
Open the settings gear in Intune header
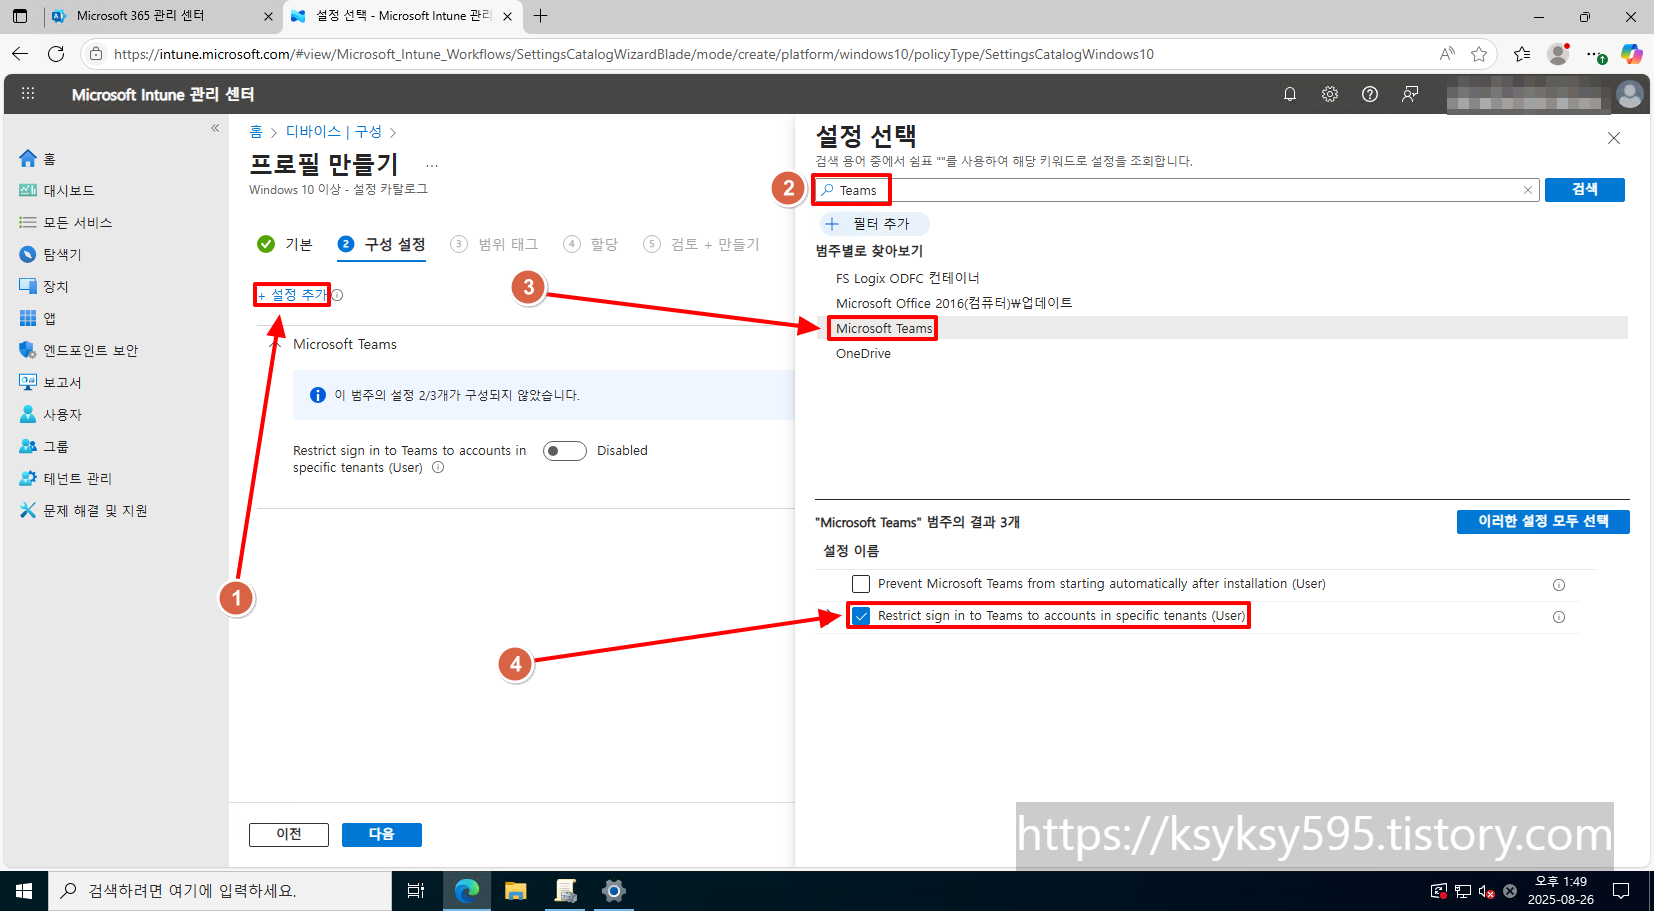point(1330,94)
